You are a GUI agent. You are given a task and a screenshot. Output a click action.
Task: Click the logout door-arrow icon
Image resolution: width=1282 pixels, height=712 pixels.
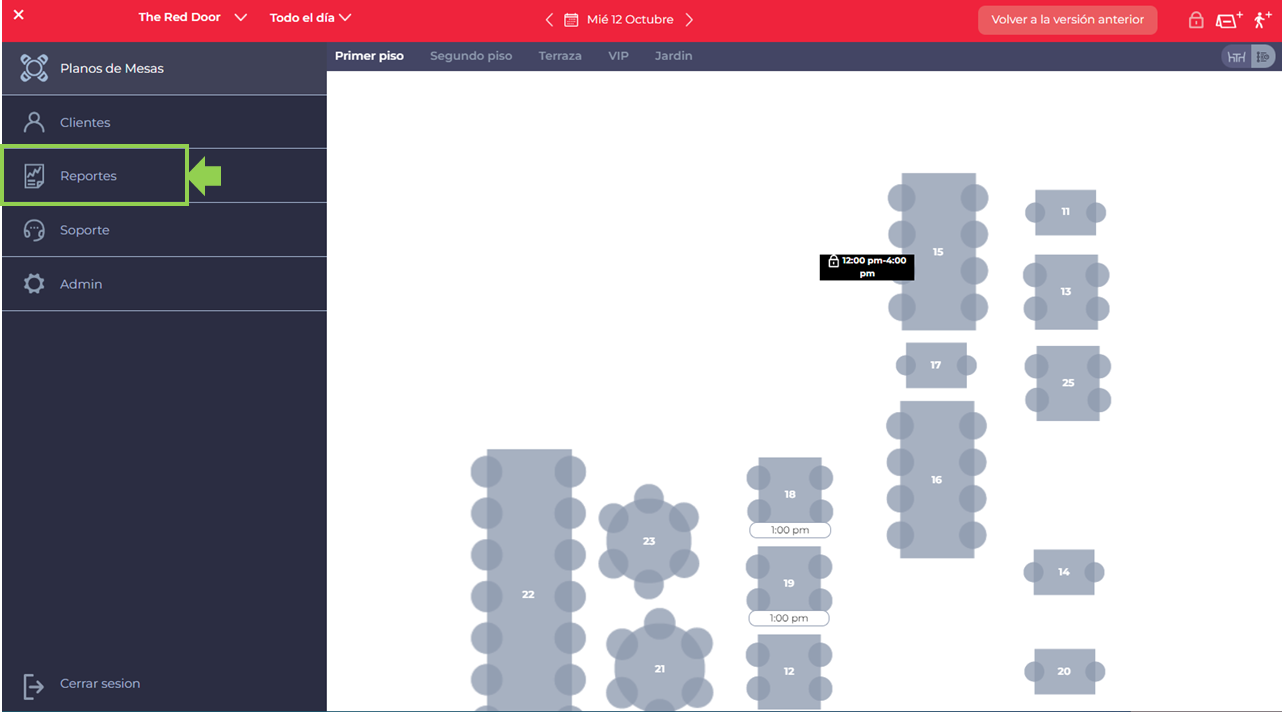pos(34,686)
